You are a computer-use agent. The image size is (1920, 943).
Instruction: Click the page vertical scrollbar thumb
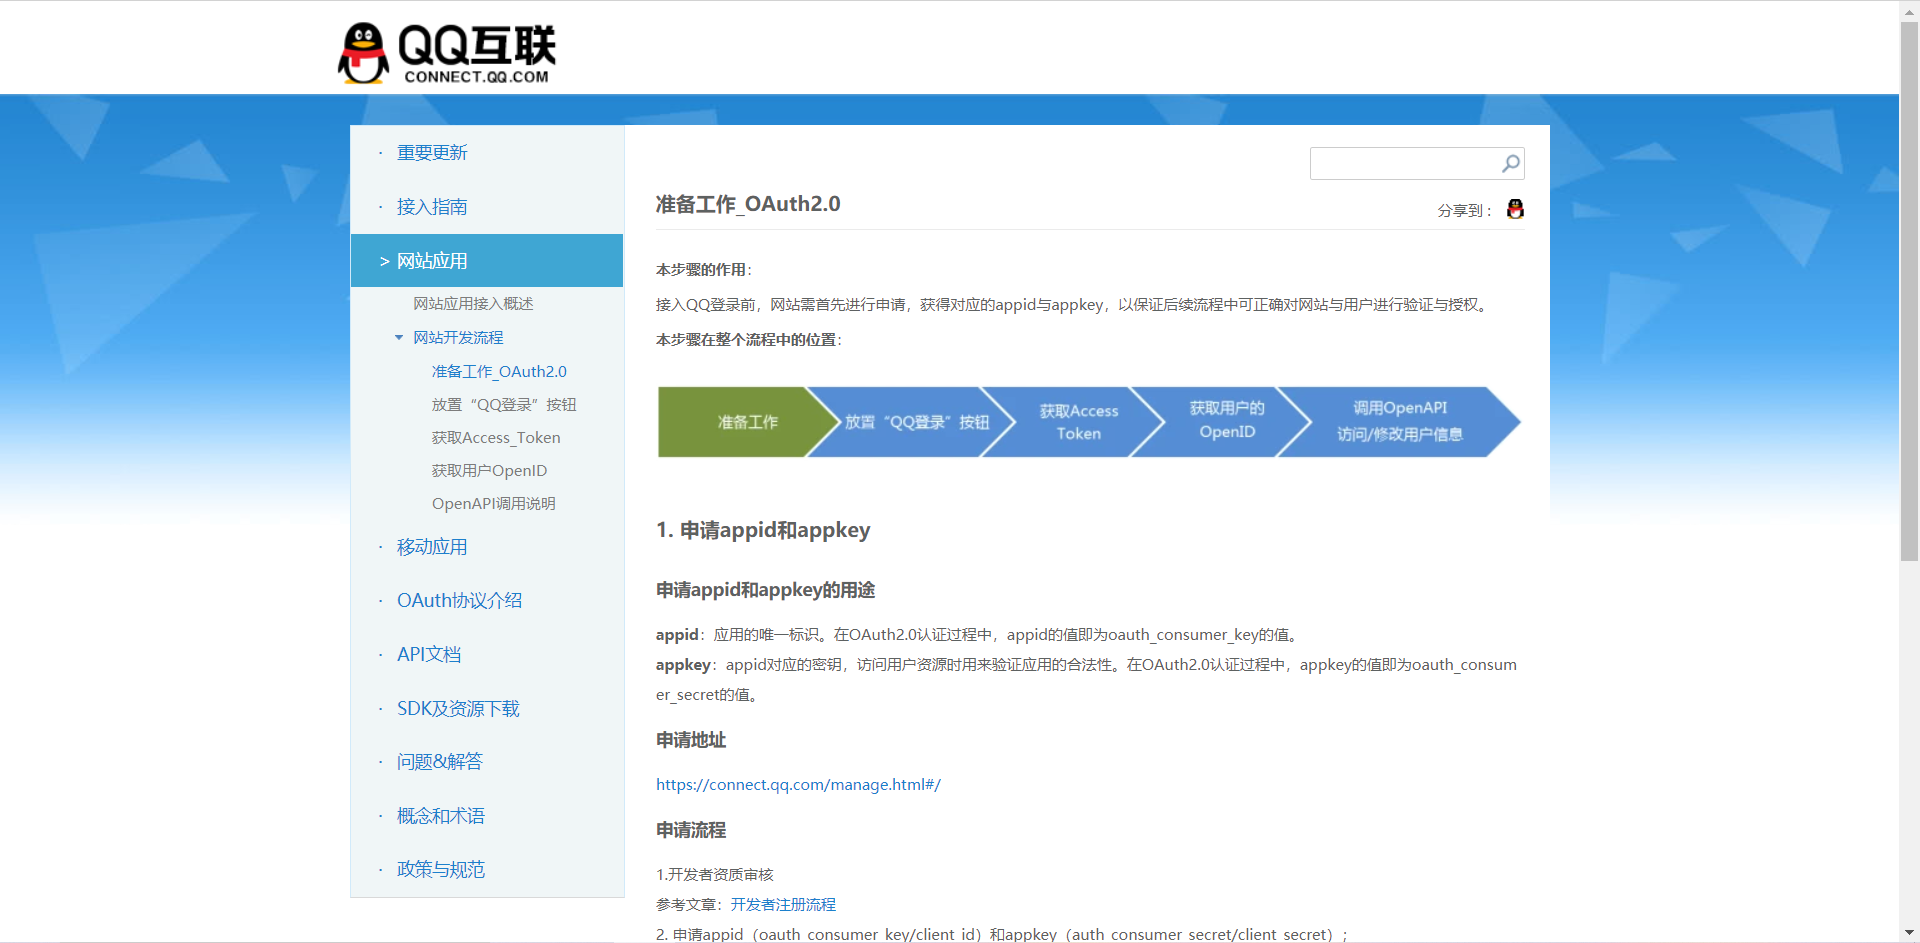tap(1909, 291)
